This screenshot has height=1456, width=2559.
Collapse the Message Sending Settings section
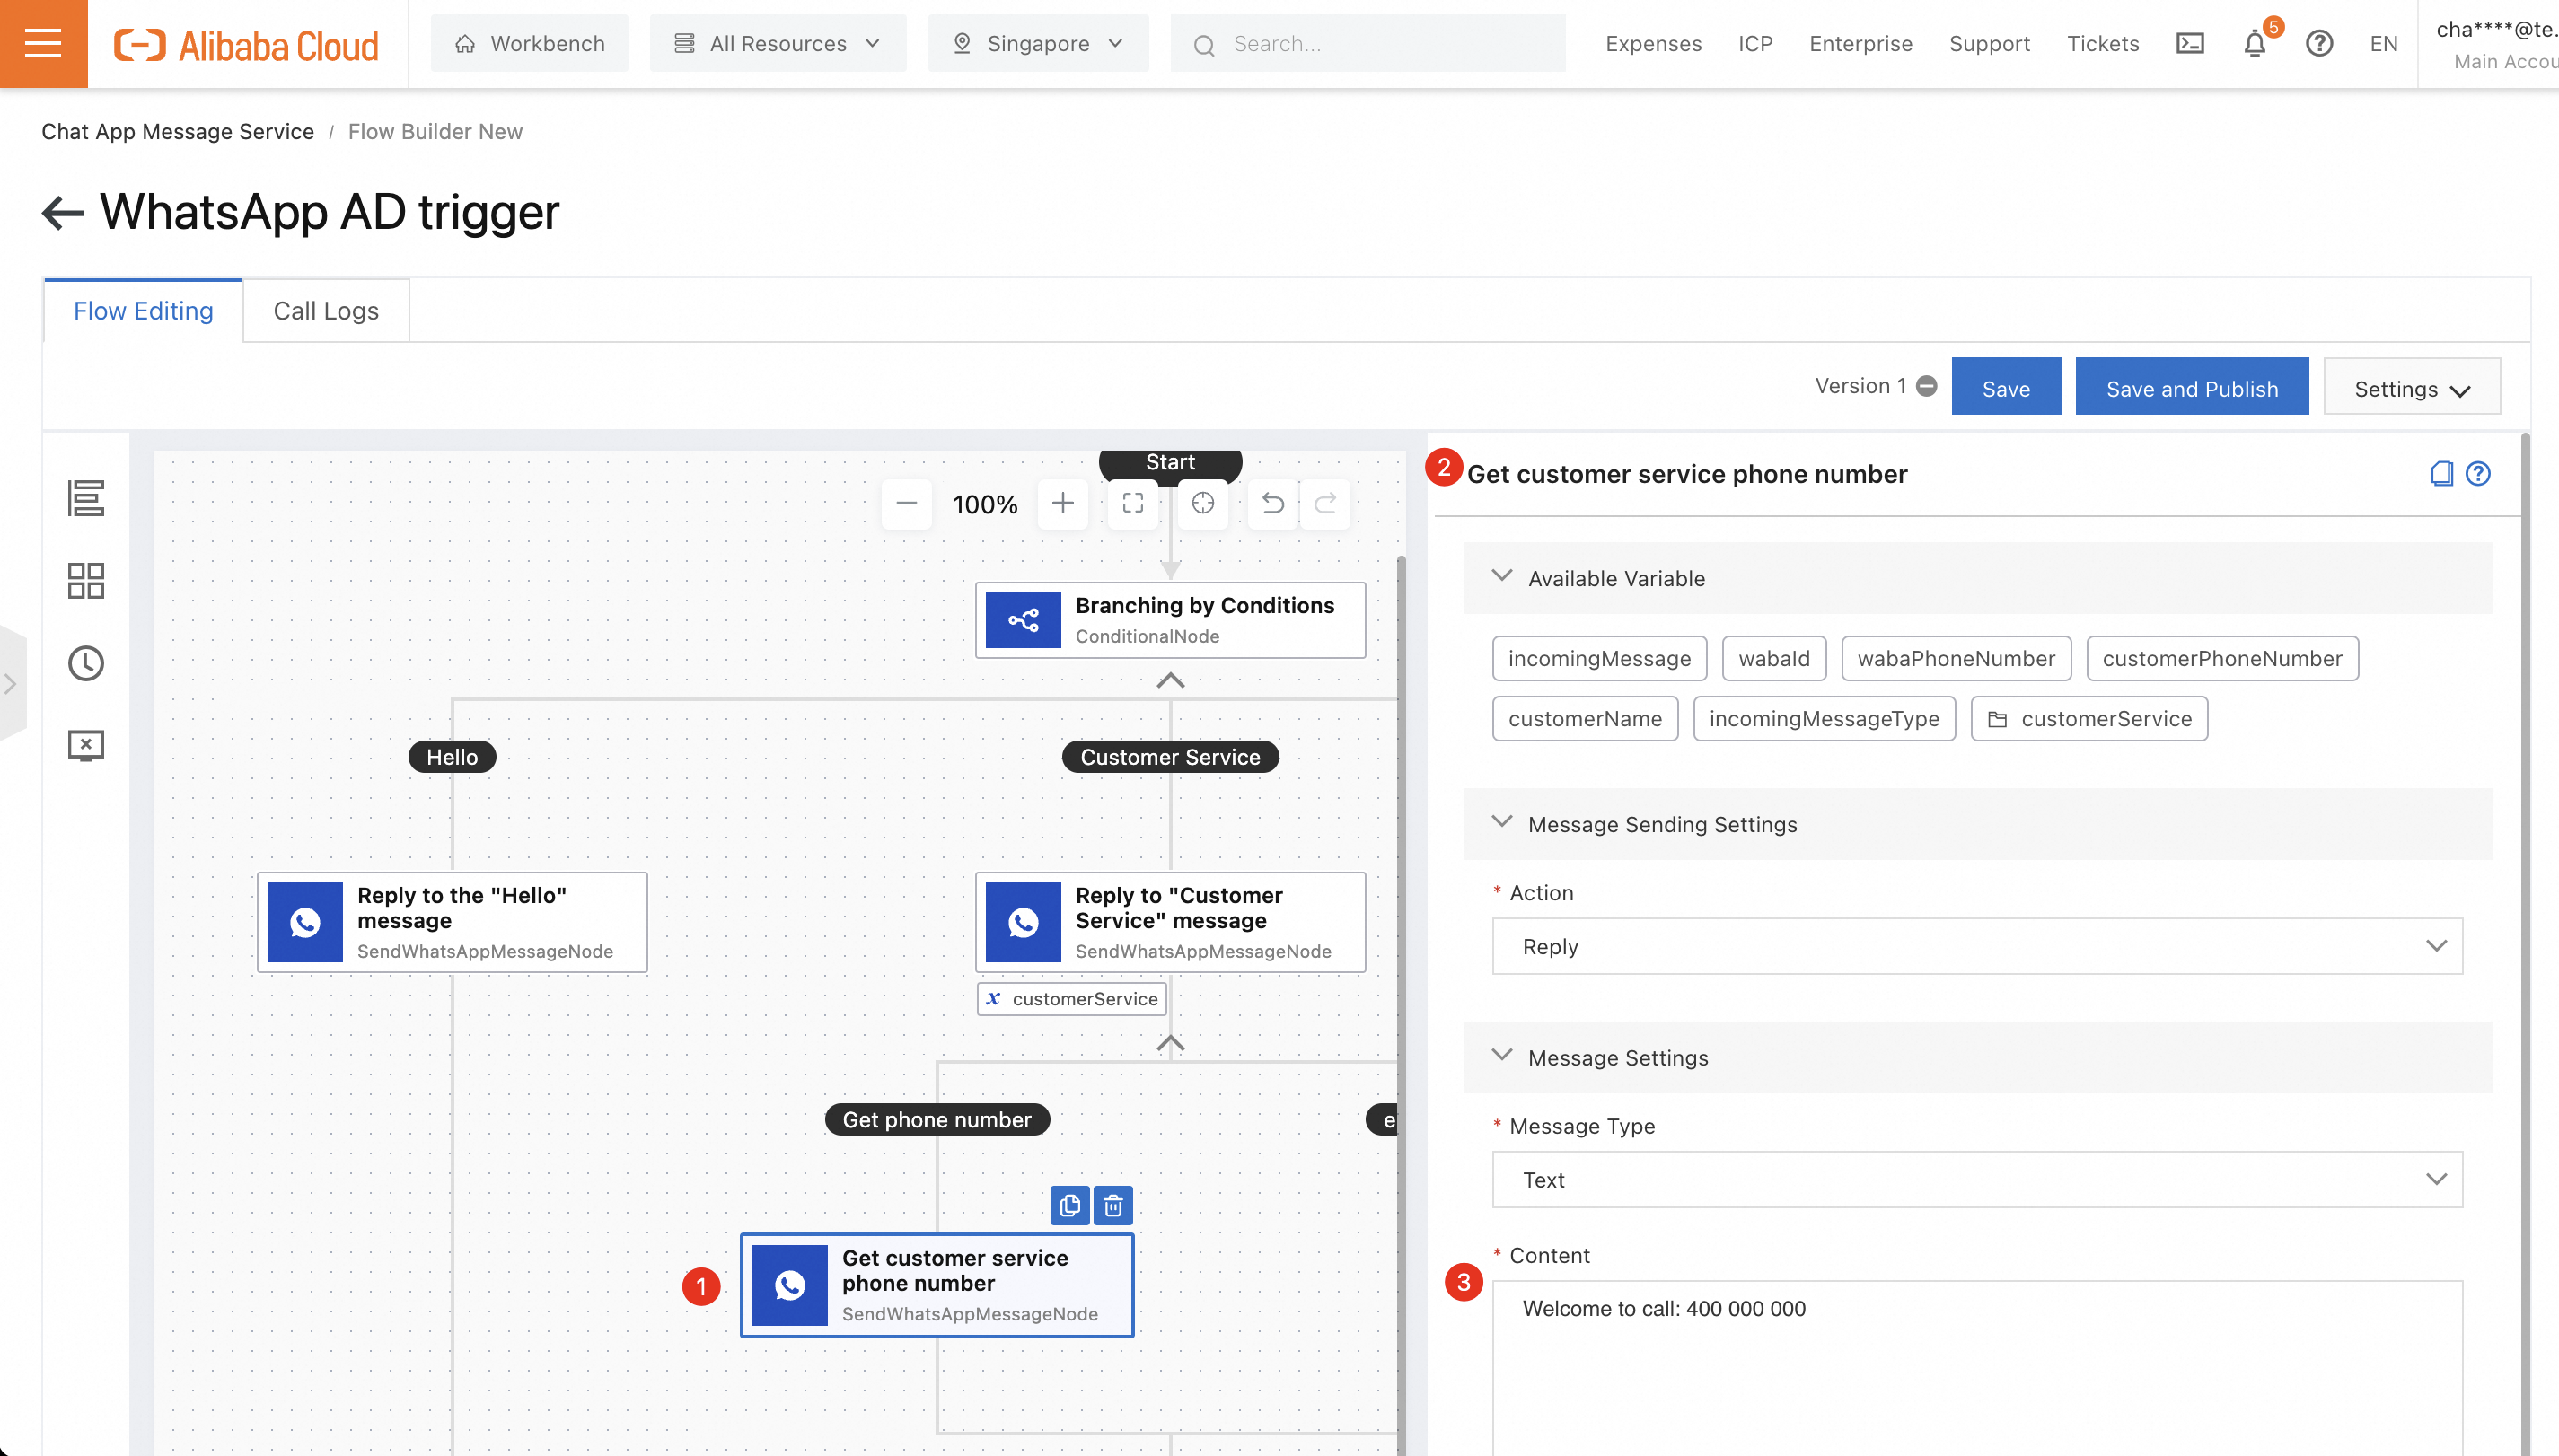[x=1502, y=823]
